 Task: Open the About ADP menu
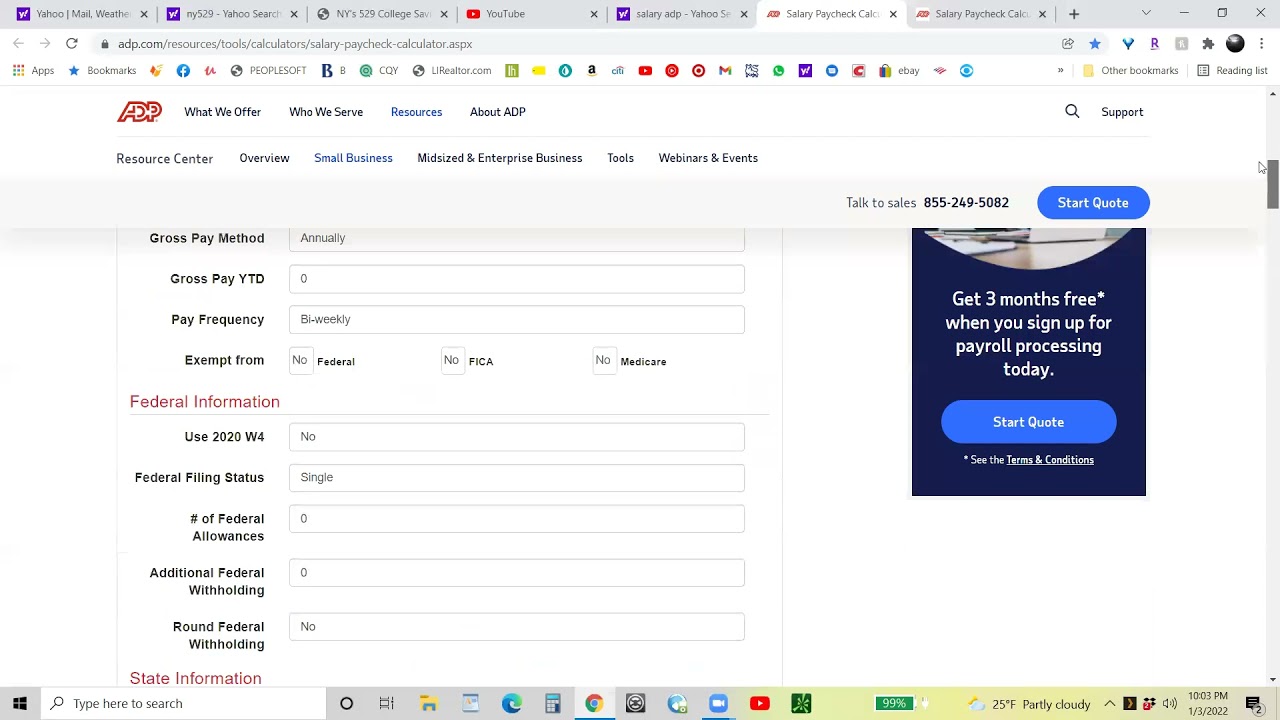(x=498, y=112)
